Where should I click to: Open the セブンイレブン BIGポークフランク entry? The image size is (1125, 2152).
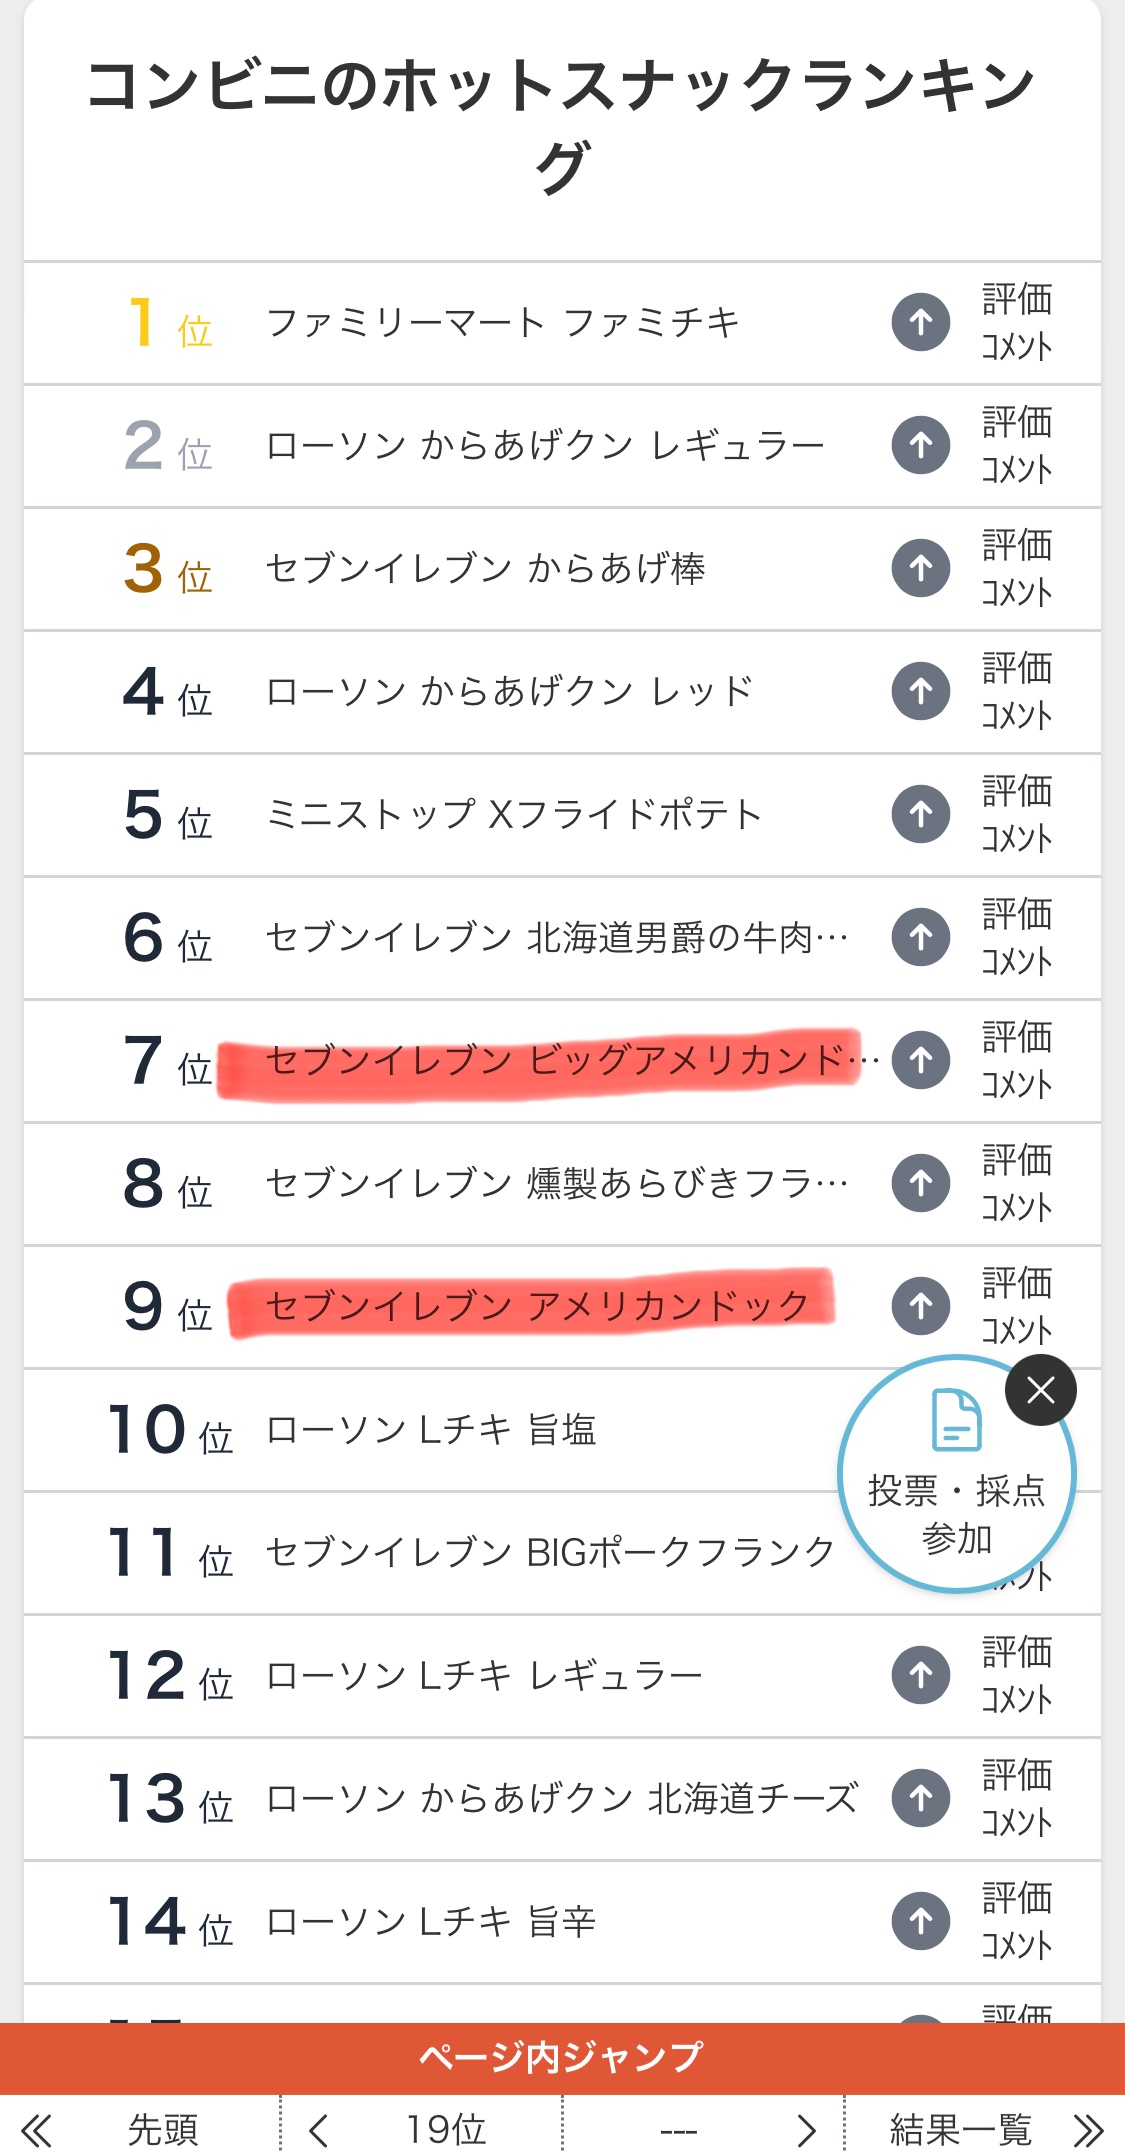coord(549,1552)
